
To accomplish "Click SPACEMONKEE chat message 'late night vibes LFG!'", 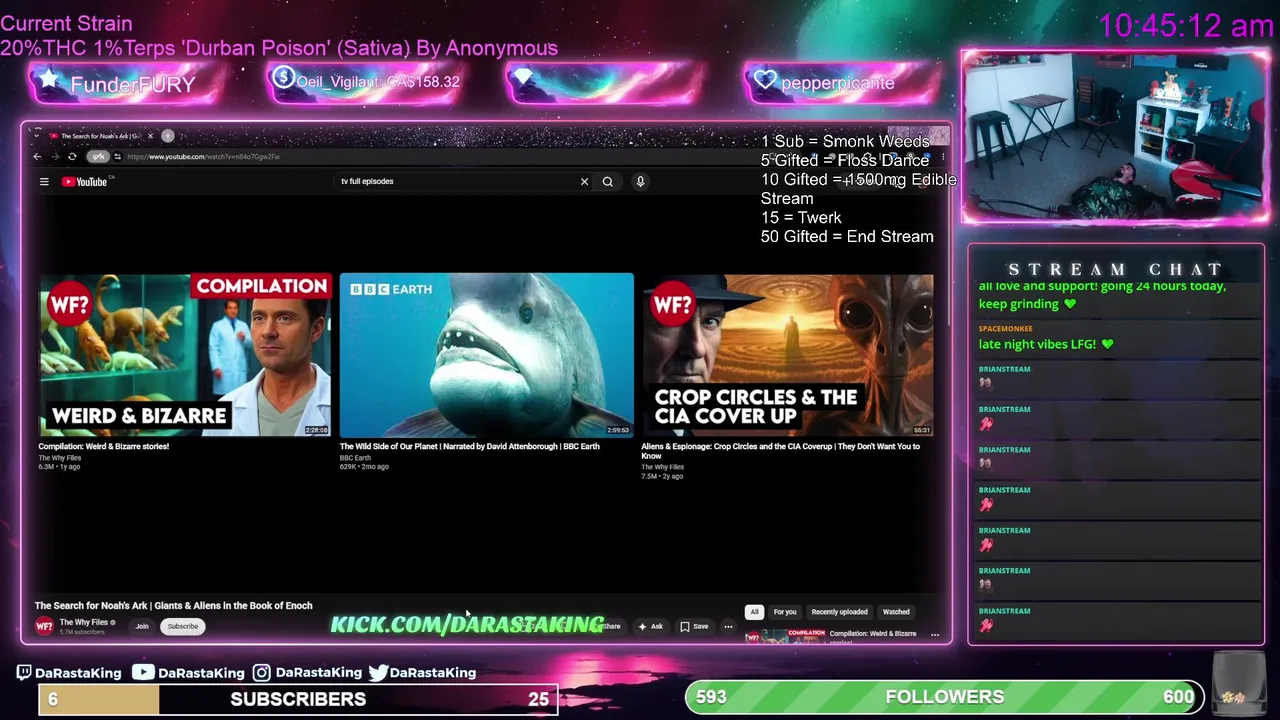I will pos(1045,344).
